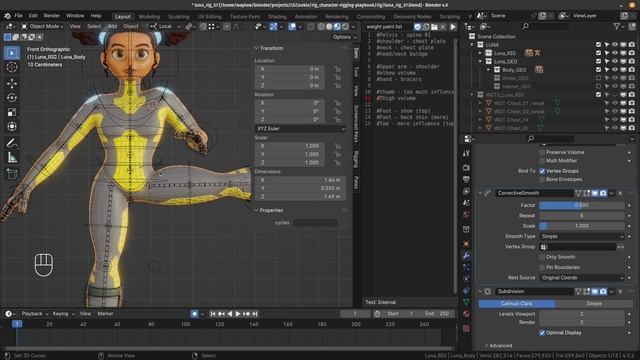Activate the Transform tool
Image resolution: width=640 pixels, height=360 pixels.
pos(12,126)
